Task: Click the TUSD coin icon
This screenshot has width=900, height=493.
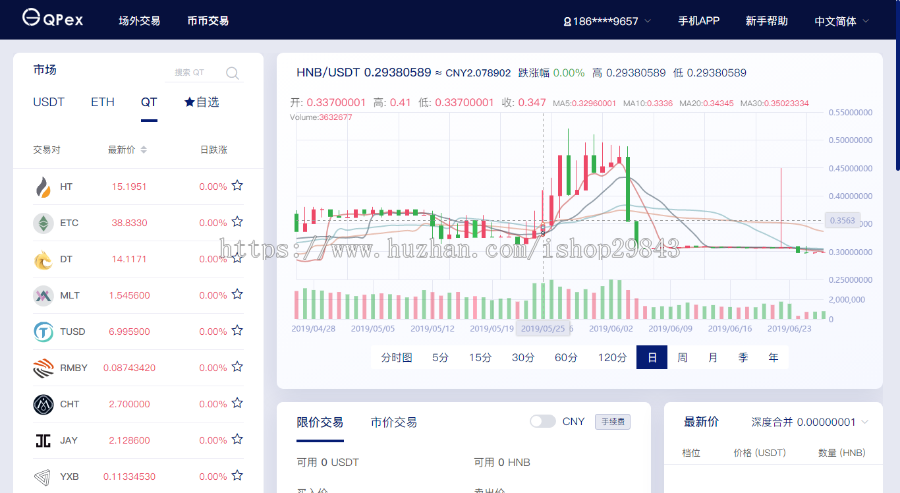Action: coord(43,332)
